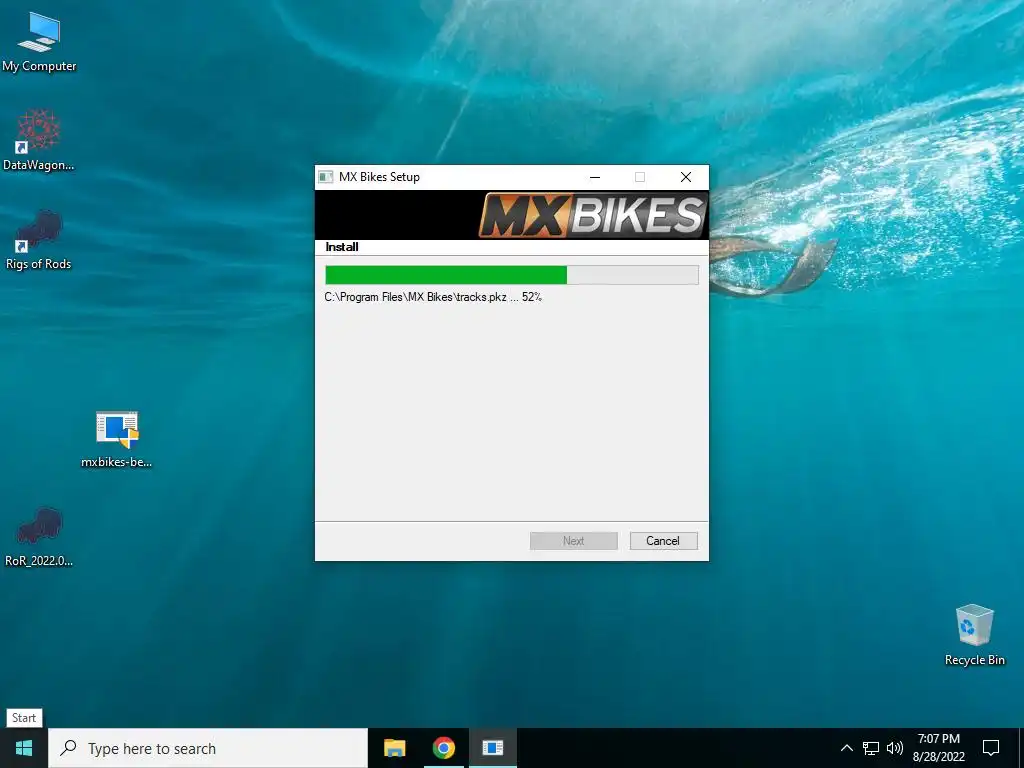Click the disabled maximize button in Setup
The image size is (1024, 768).
pos(640,177)
